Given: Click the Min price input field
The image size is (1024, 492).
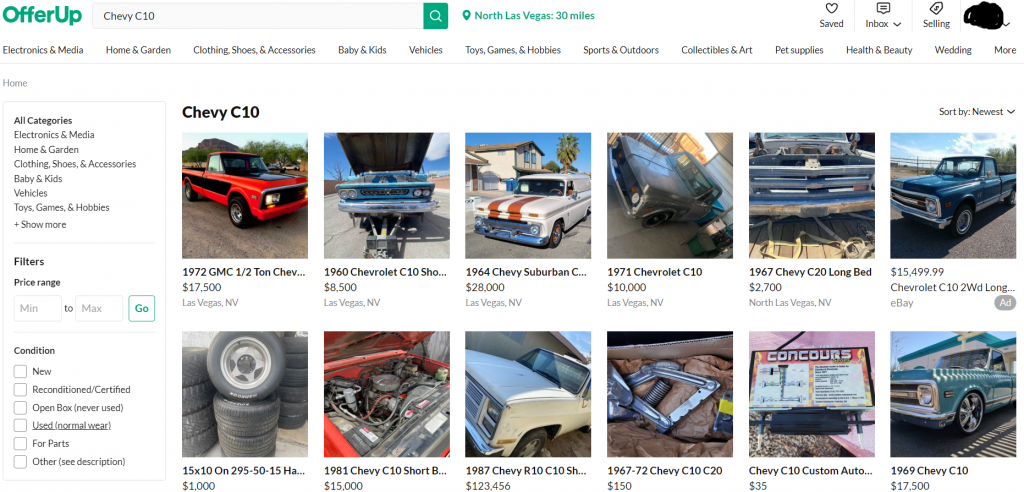Looking at the screenshot, I should point(38,308).
